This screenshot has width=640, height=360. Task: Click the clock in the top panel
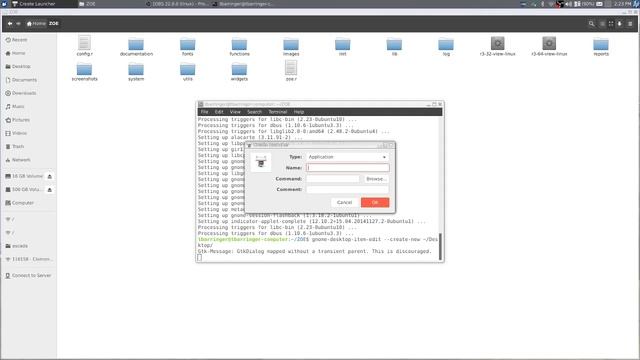point(622,4)
